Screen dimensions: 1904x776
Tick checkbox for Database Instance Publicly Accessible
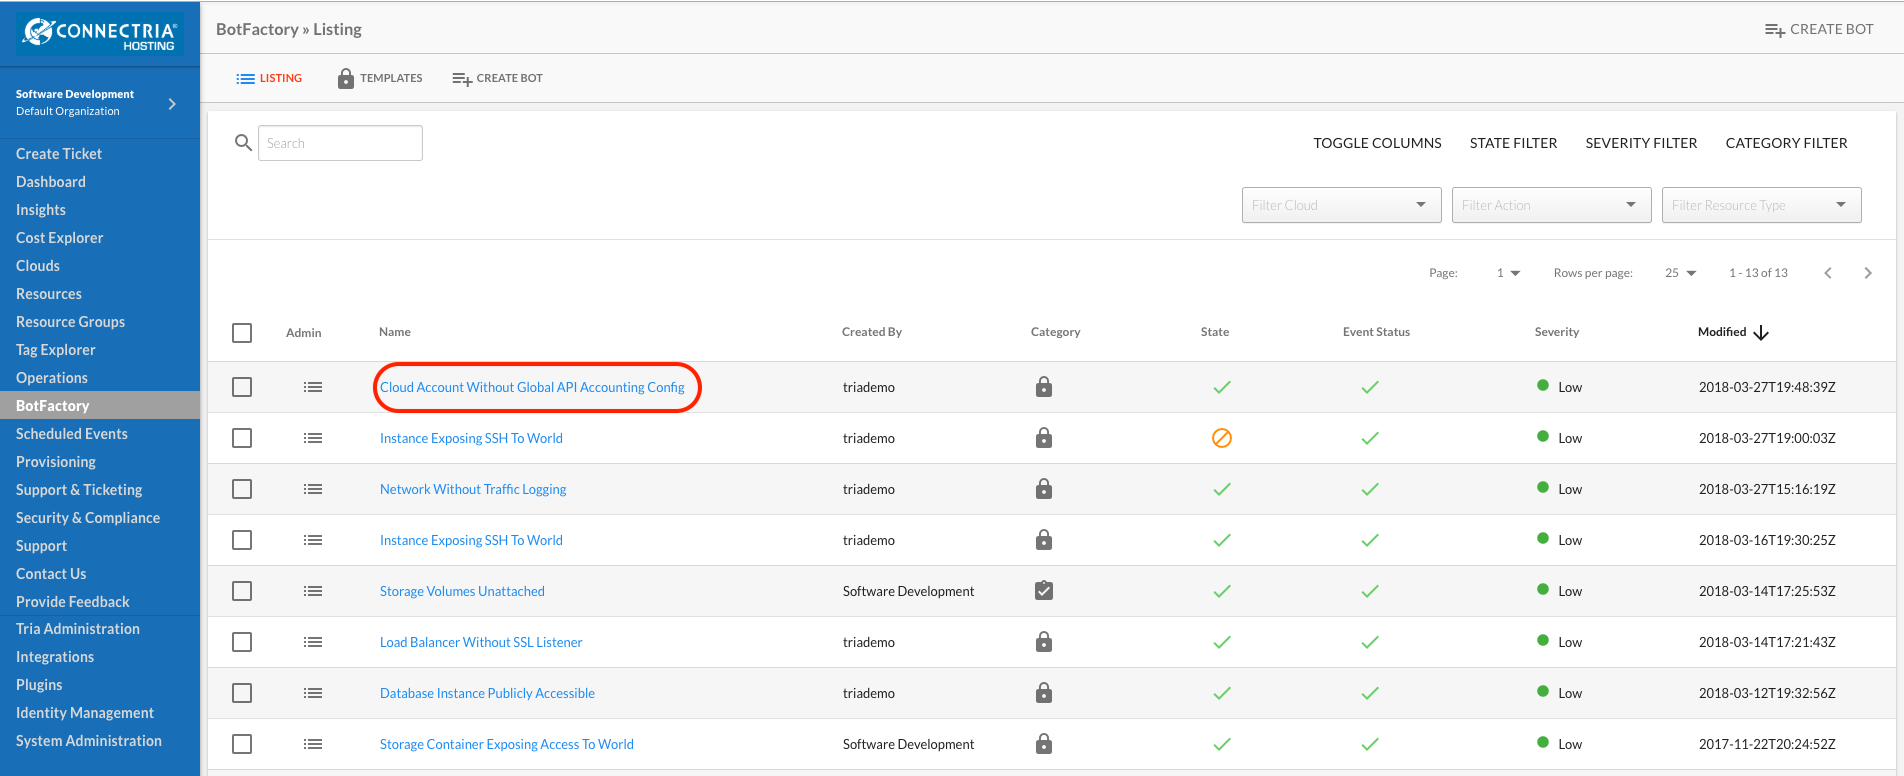tap(242, 693)
